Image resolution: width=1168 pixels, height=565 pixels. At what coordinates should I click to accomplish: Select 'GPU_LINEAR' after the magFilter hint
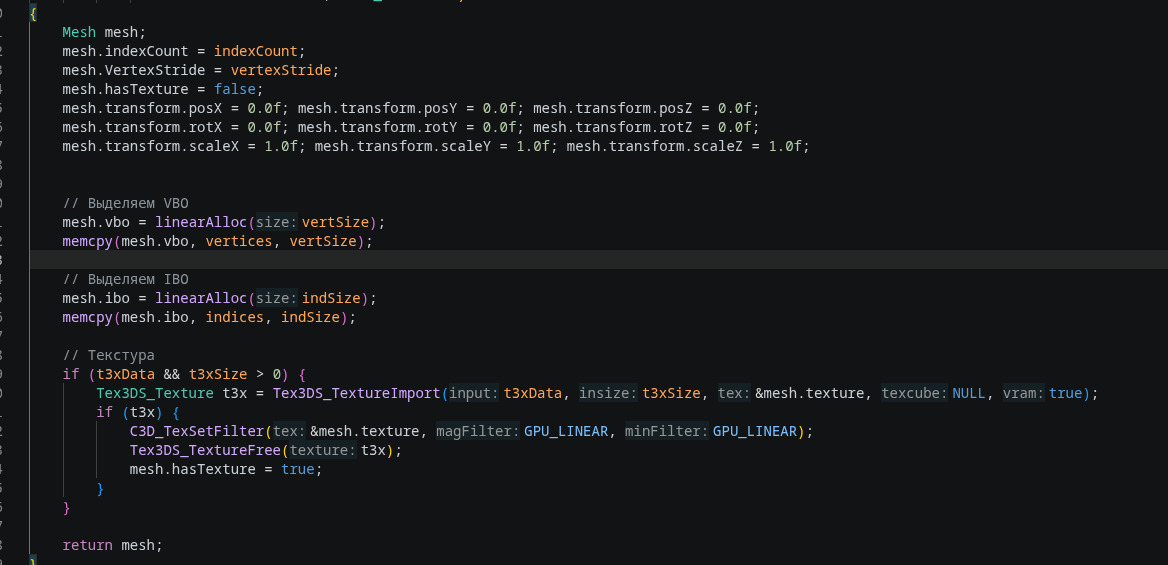(x=565, y=431)
